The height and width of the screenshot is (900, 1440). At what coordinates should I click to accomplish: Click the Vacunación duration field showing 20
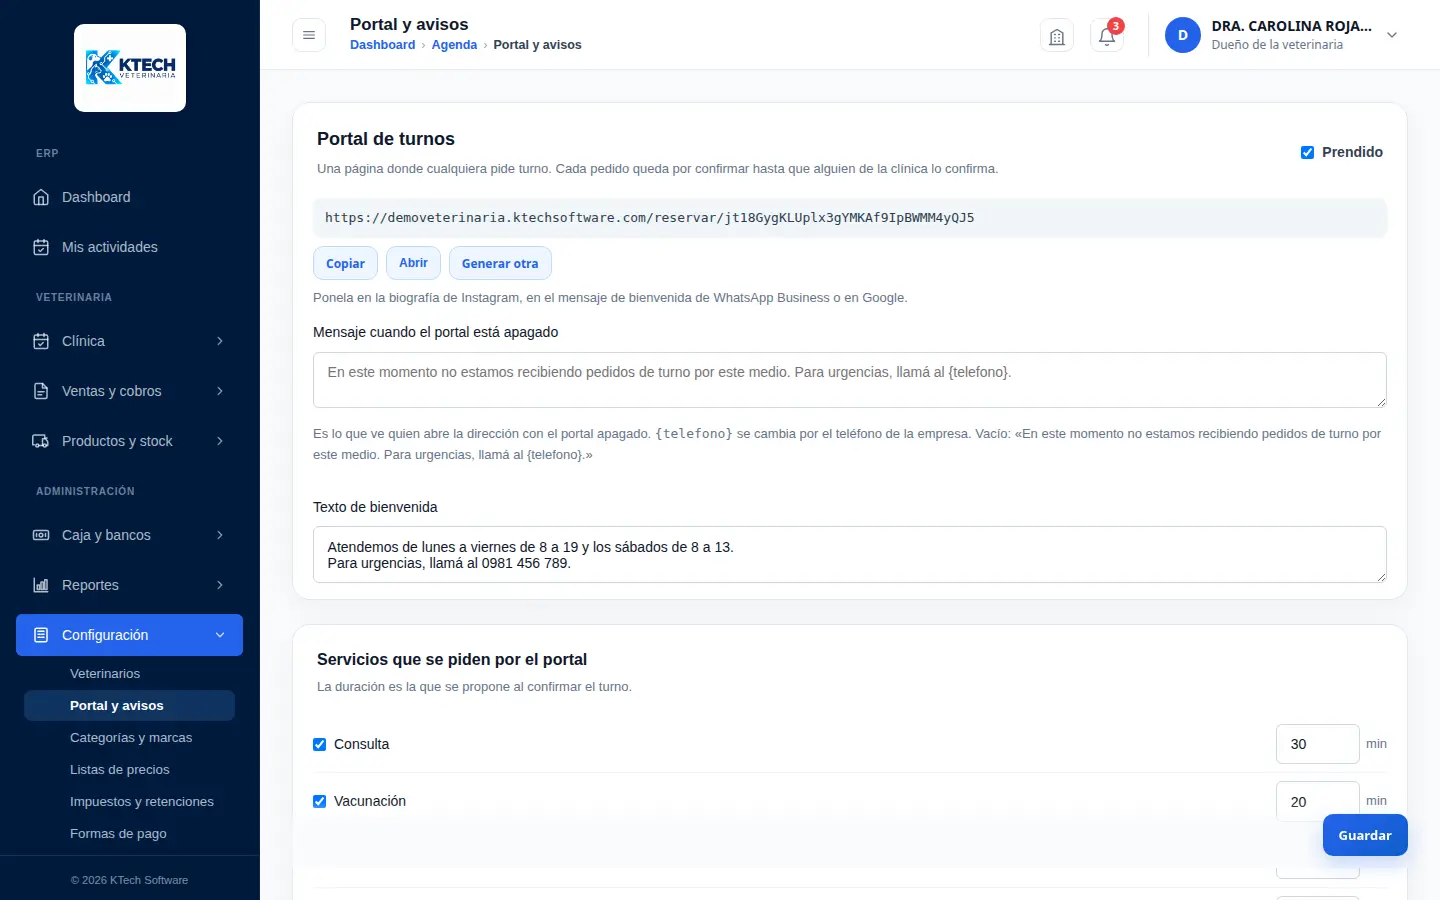click(1318, 801)
